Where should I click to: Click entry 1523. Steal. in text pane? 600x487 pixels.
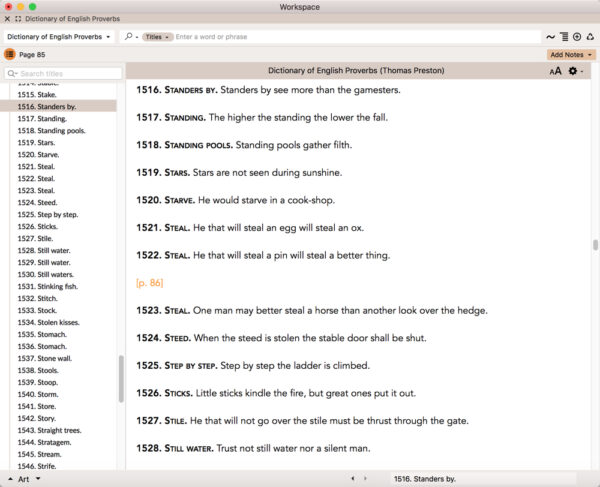(312, 310)
